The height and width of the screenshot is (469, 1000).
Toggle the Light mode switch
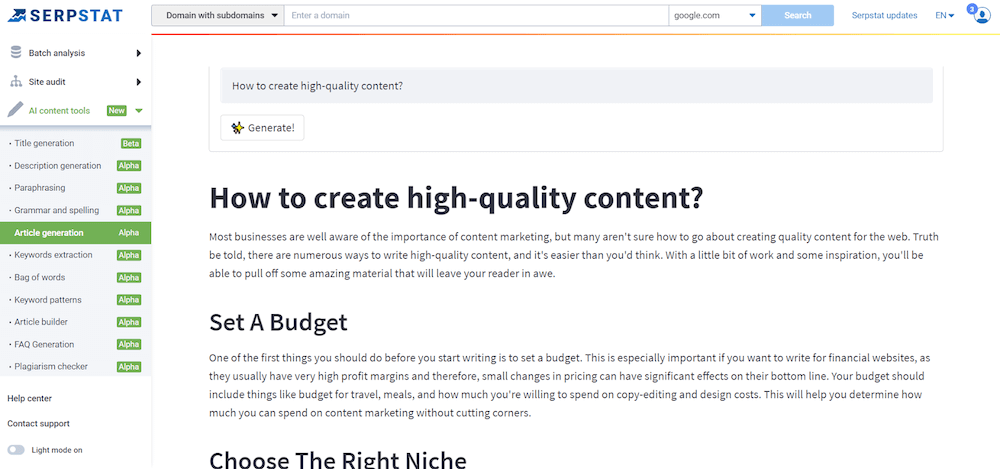[16, 450]
